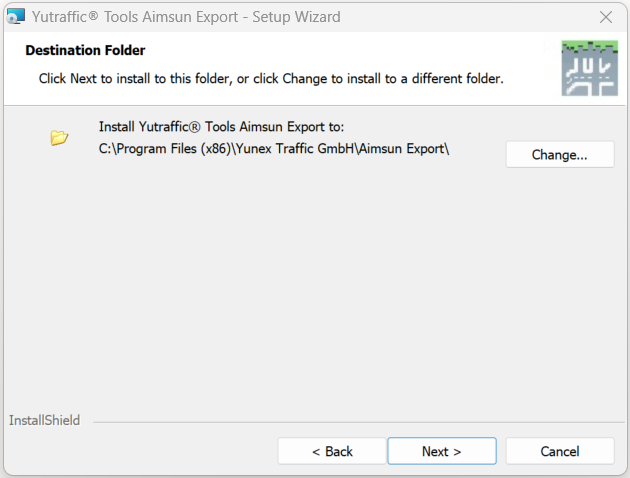Go back with the < Back button
The width and height of the screenshot is (630, 478).
point(332,451)
